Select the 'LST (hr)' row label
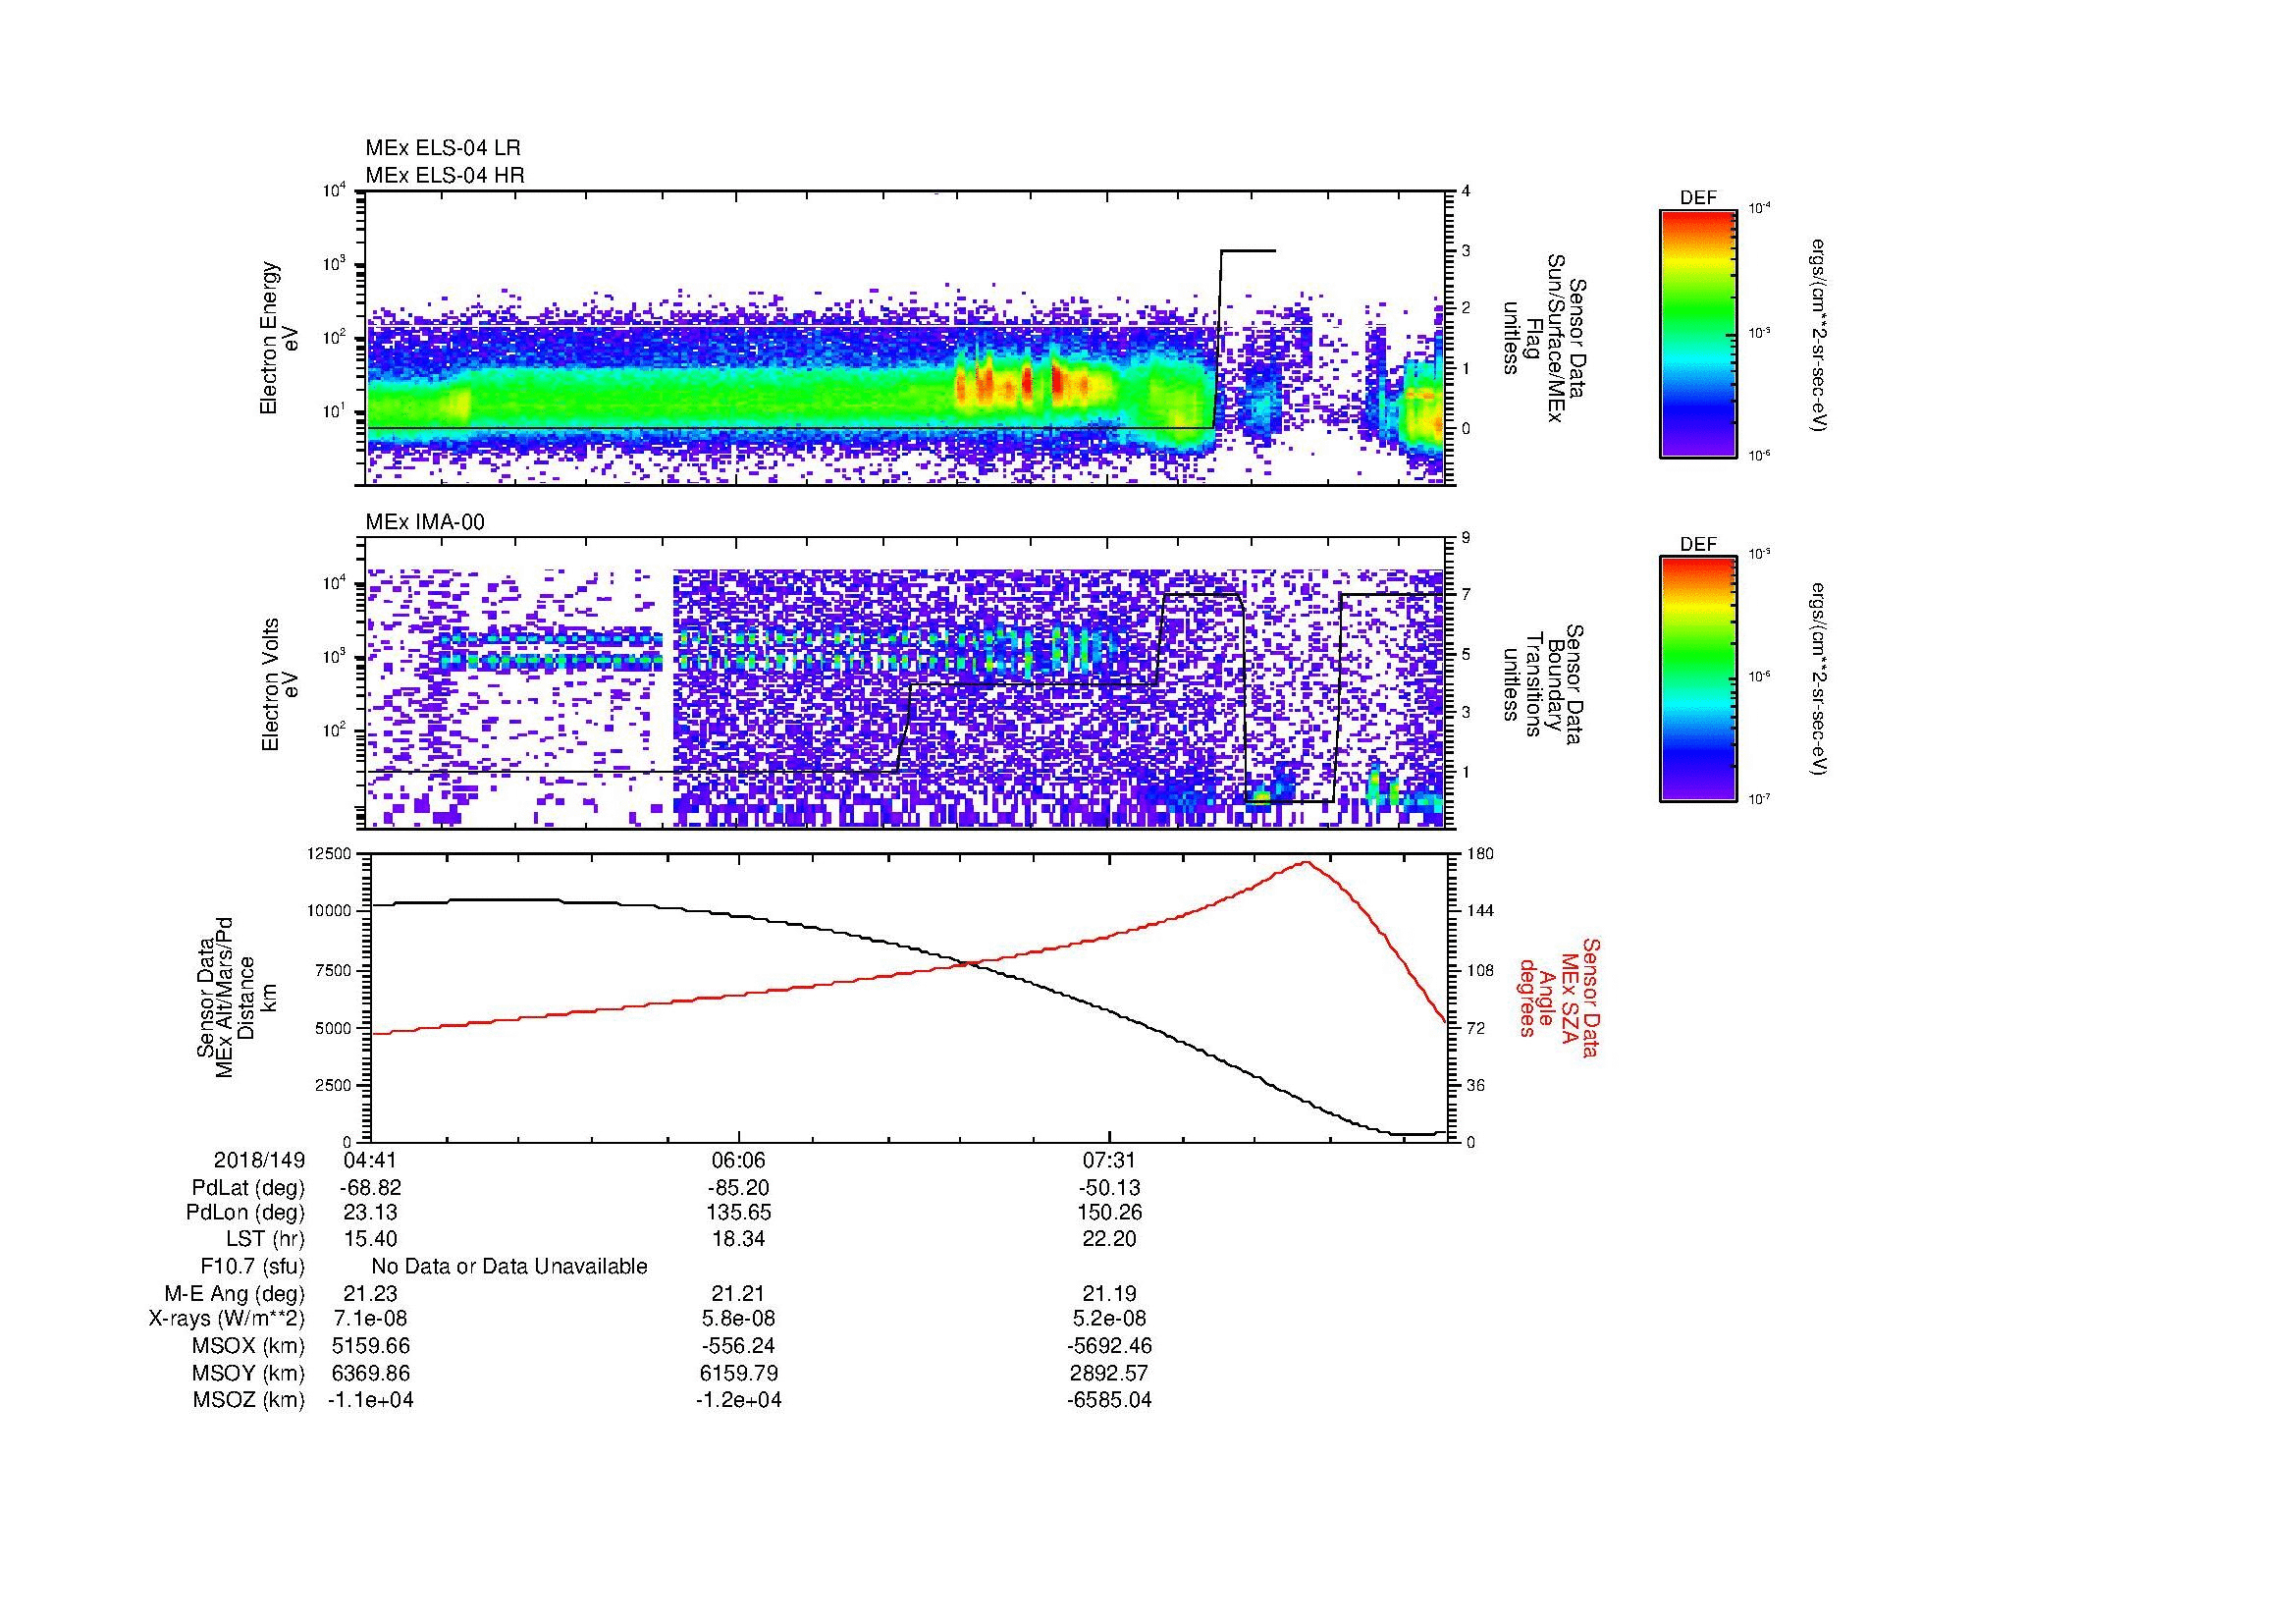Screen dimensions: 2296x1623 click(265, 1239)
